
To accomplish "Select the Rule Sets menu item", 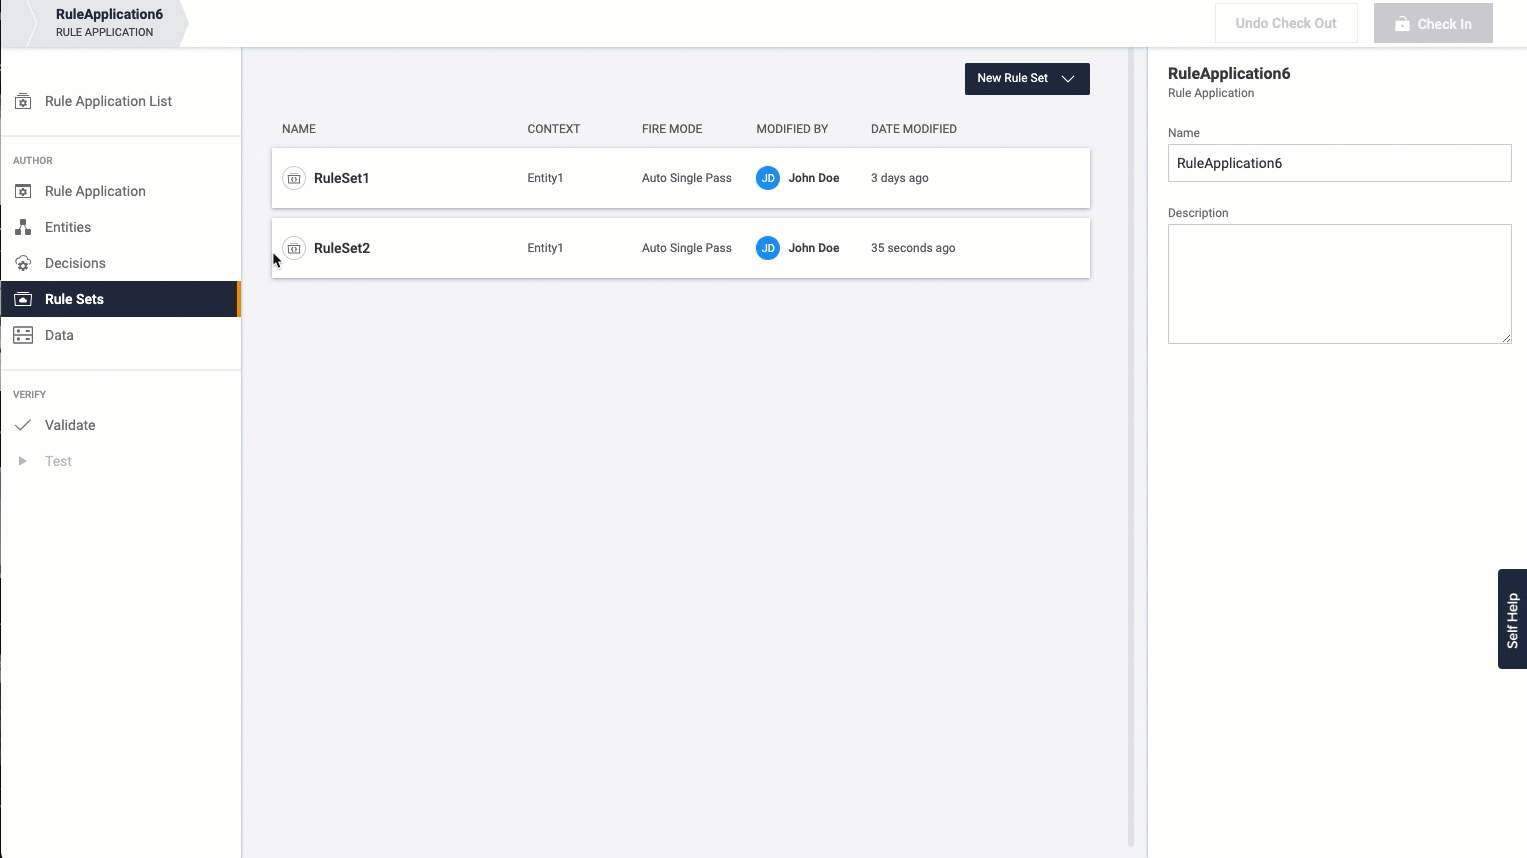I will 121,299.
